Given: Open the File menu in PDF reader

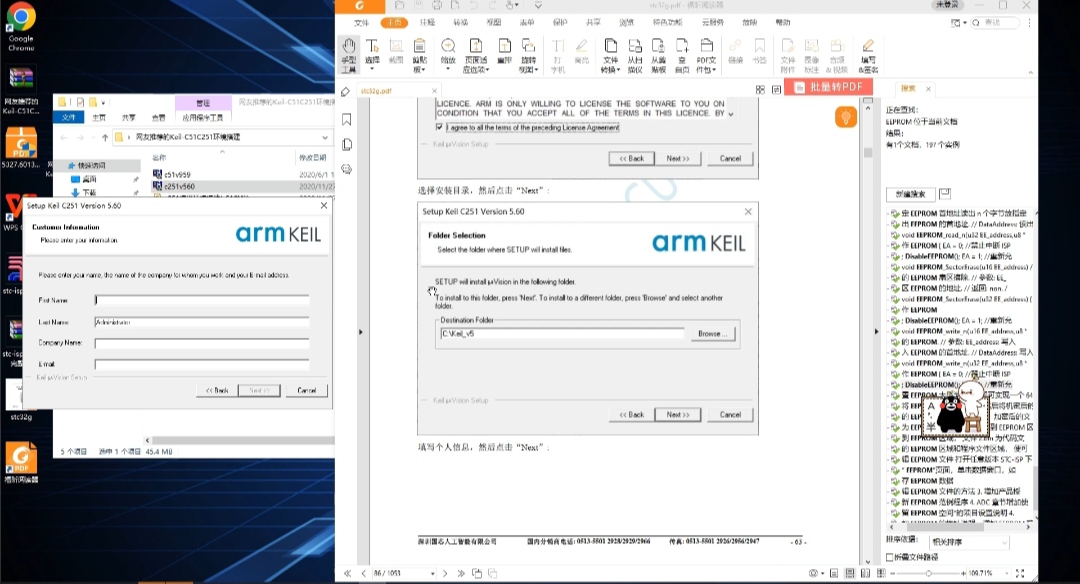Looking at the screenshot, I should [x=362, y=23].
